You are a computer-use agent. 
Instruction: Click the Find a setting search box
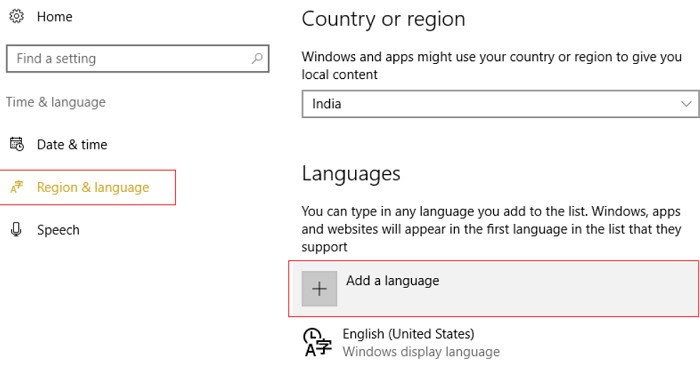(x=138, y=58)
